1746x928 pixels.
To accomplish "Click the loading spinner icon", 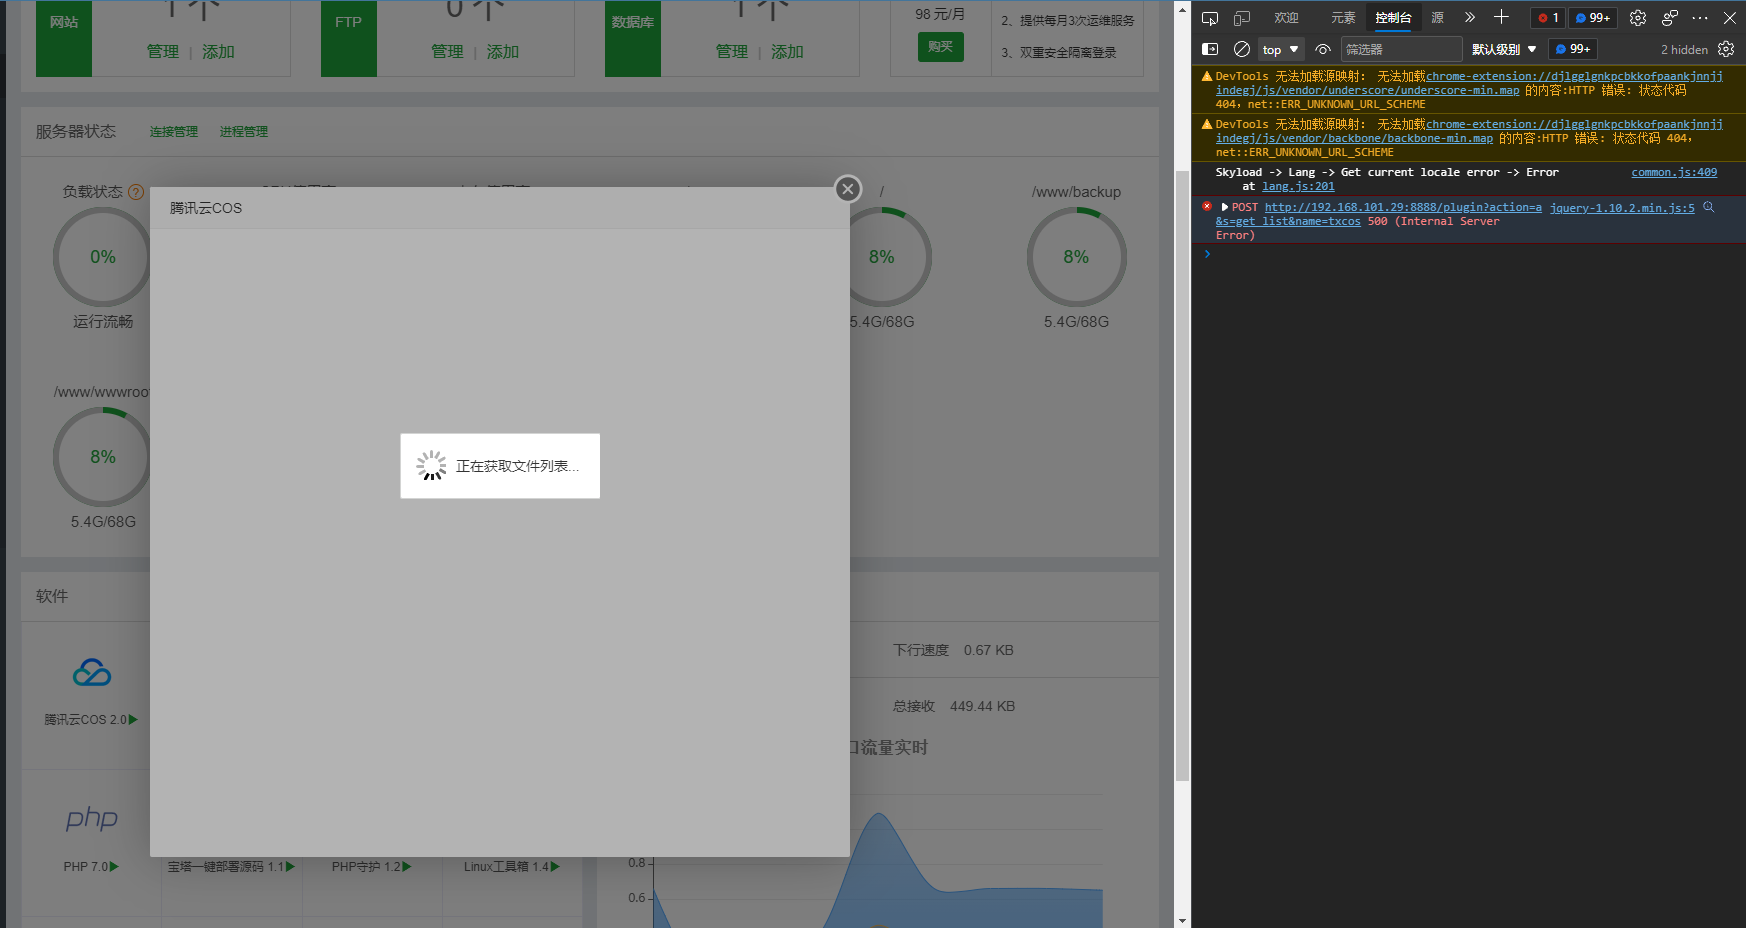I will [x=431, y=465].
